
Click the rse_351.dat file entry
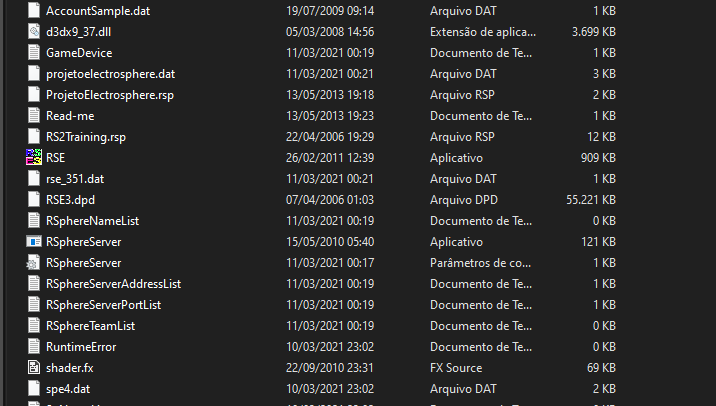[x=75, y=179]
